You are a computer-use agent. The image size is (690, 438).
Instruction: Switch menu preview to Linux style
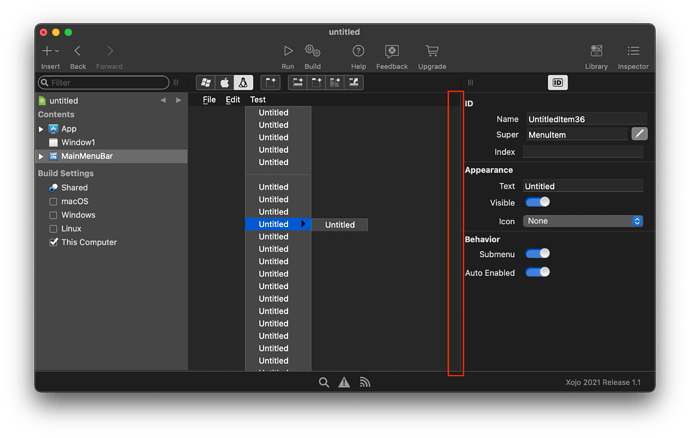coord(243,82)
